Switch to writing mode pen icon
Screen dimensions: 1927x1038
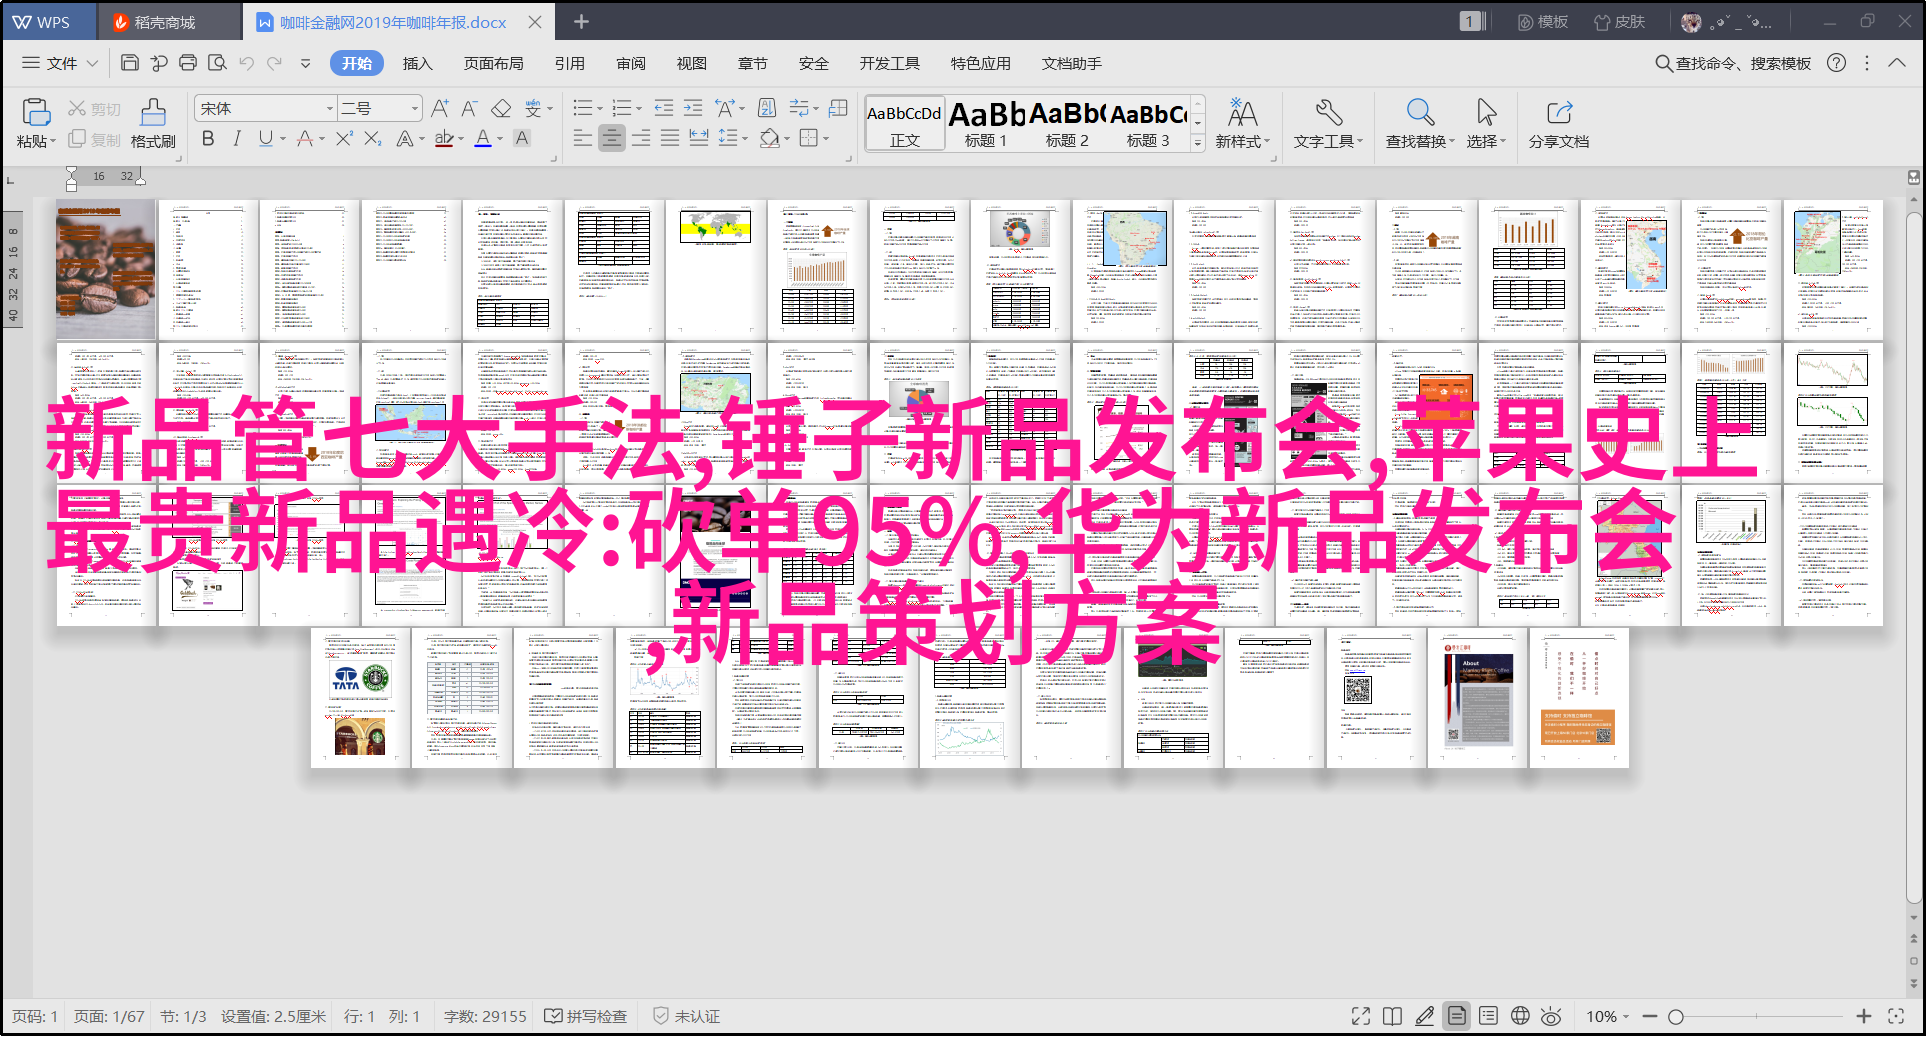coord(1425,1016)
